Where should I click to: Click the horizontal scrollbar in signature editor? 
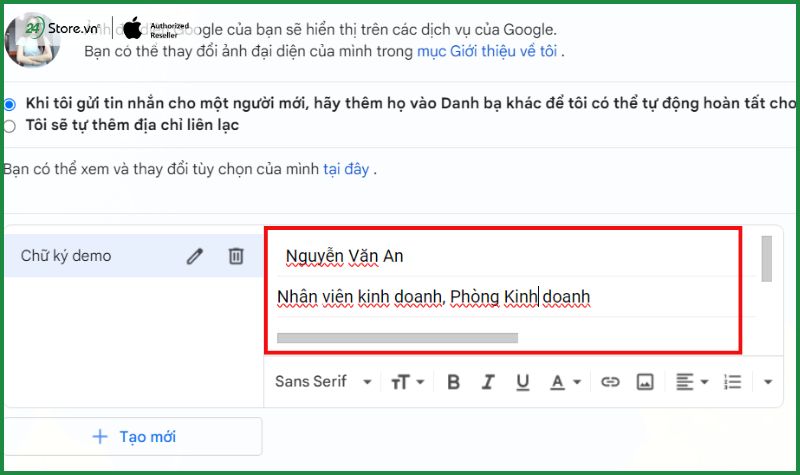click(397, 338)
